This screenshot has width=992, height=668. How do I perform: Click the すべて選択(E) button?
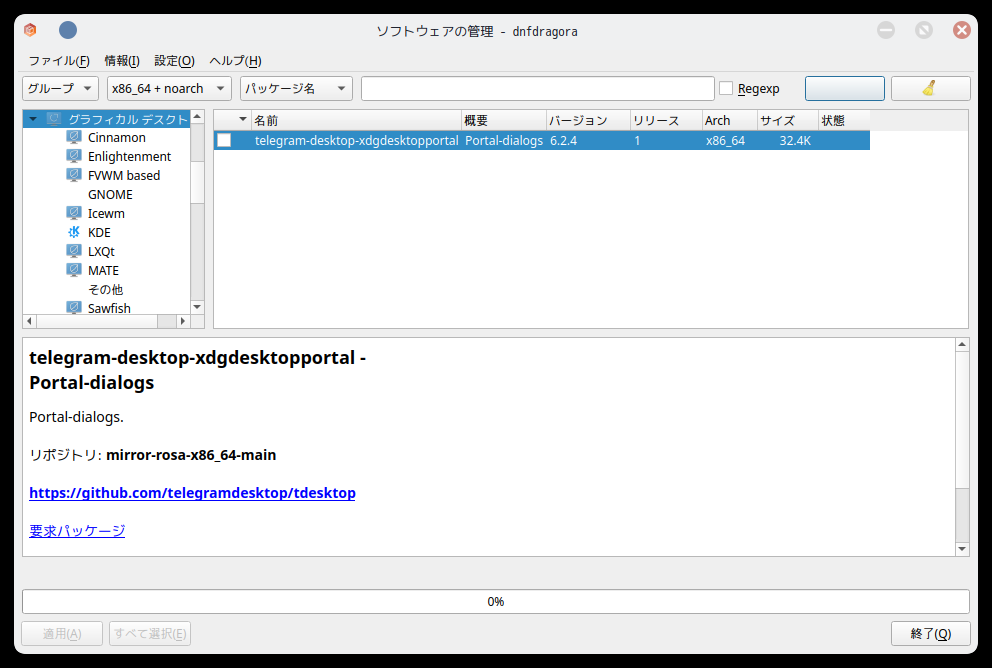click(150, 633)
